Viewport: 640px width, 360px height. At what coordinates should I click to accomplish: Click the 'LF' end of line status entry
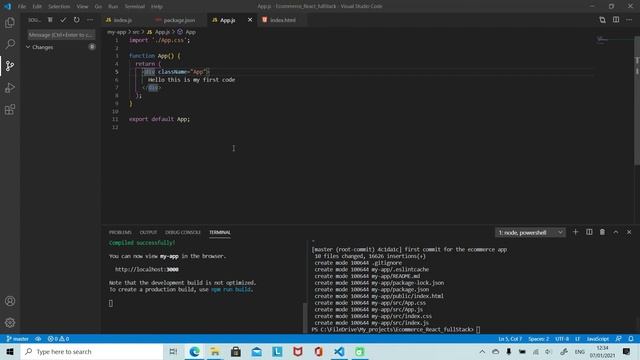(578, 339)
